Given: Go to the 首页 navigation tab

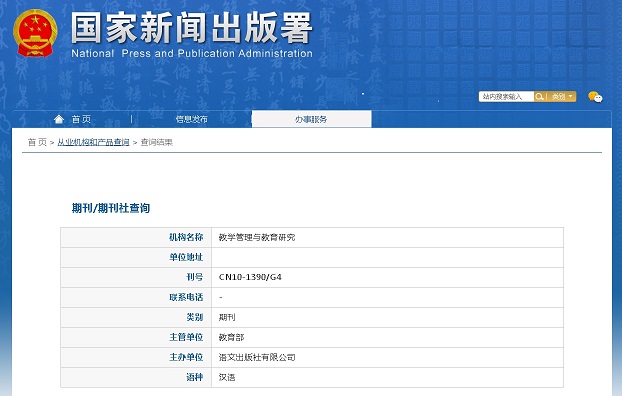Looking at the screenshot, I should point(81,119).
